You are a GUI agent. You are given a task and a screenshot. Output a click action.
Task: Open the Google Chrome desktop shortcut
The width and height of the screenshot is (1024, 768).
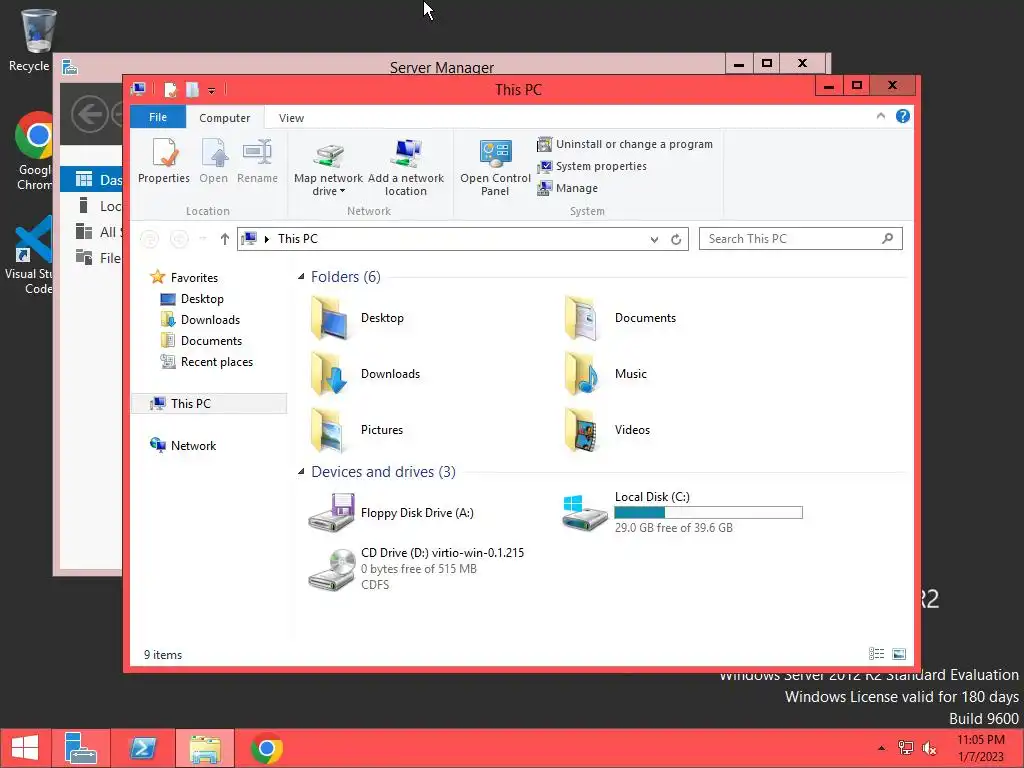coord(35,152)
